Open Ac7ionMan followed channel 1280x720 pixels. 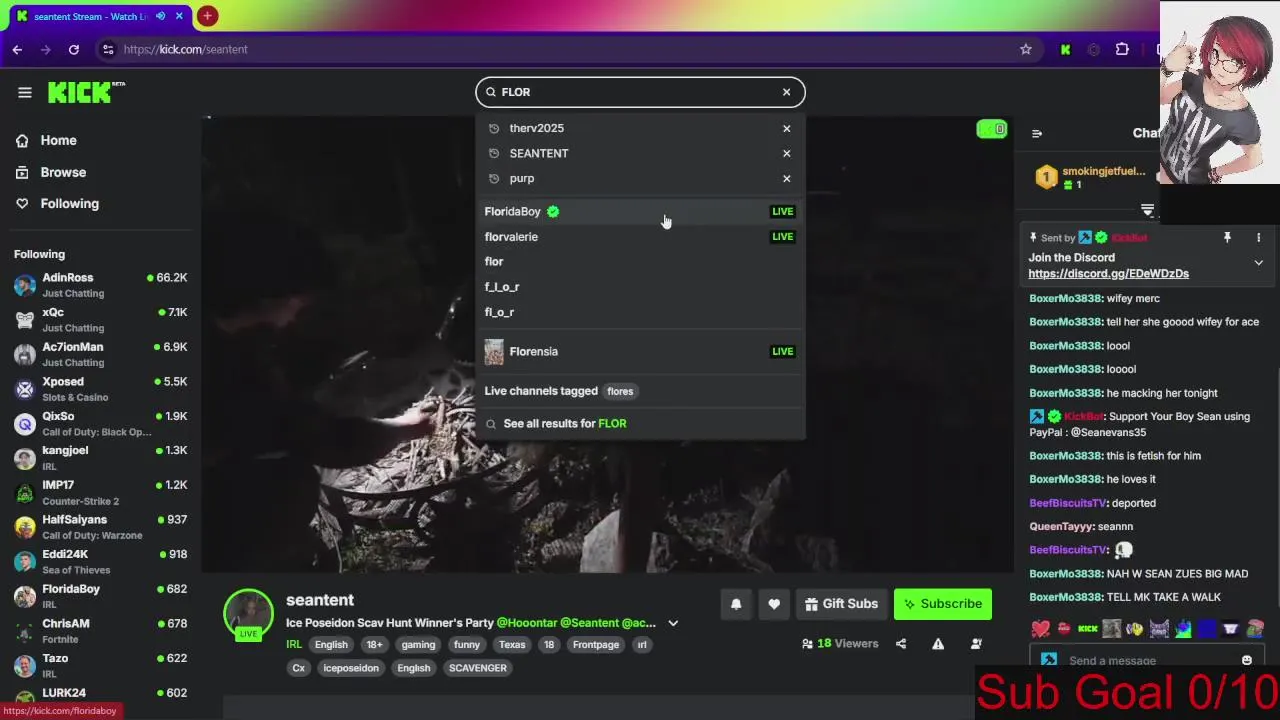click(x=100, y=354)
